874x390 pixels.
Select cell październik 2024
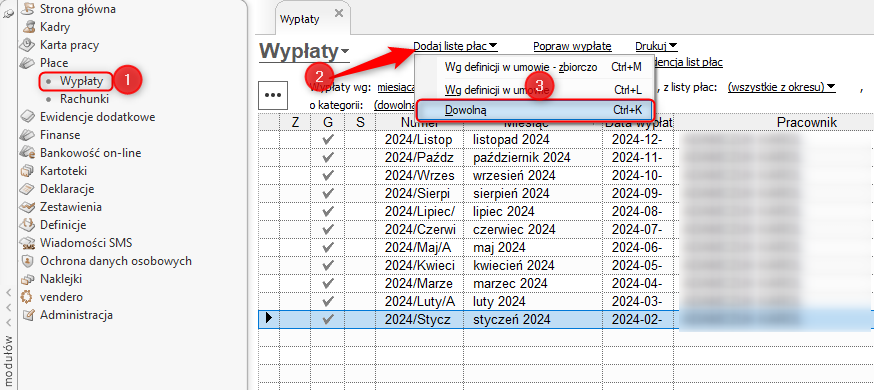533,158
